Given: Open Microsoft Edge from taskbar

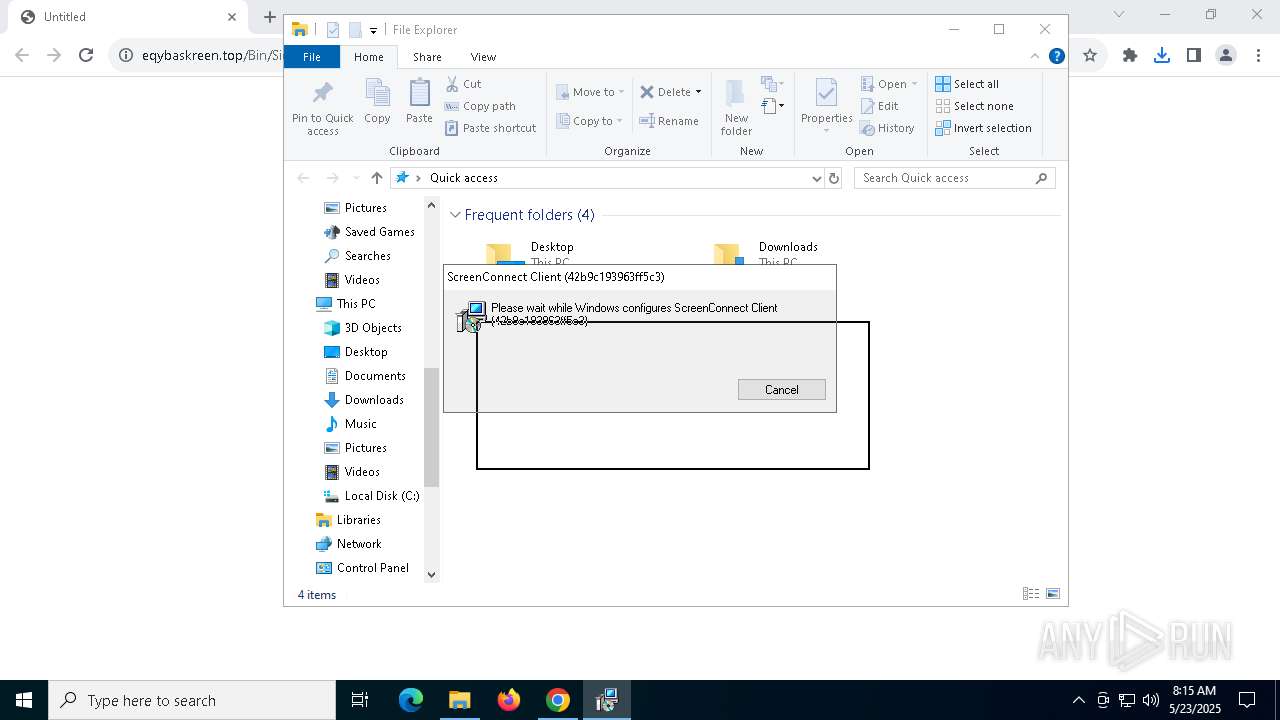Looking at the screenshot, I should coord(411,700).
